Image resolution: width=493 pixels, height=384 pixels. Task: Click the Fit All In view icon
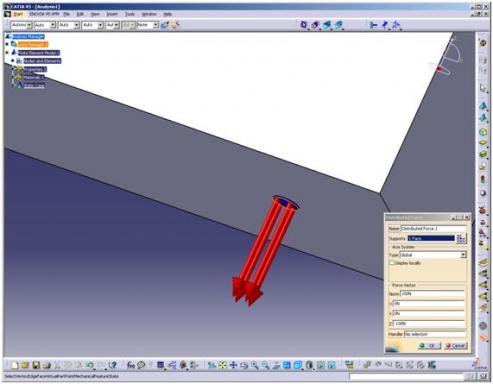222,365
